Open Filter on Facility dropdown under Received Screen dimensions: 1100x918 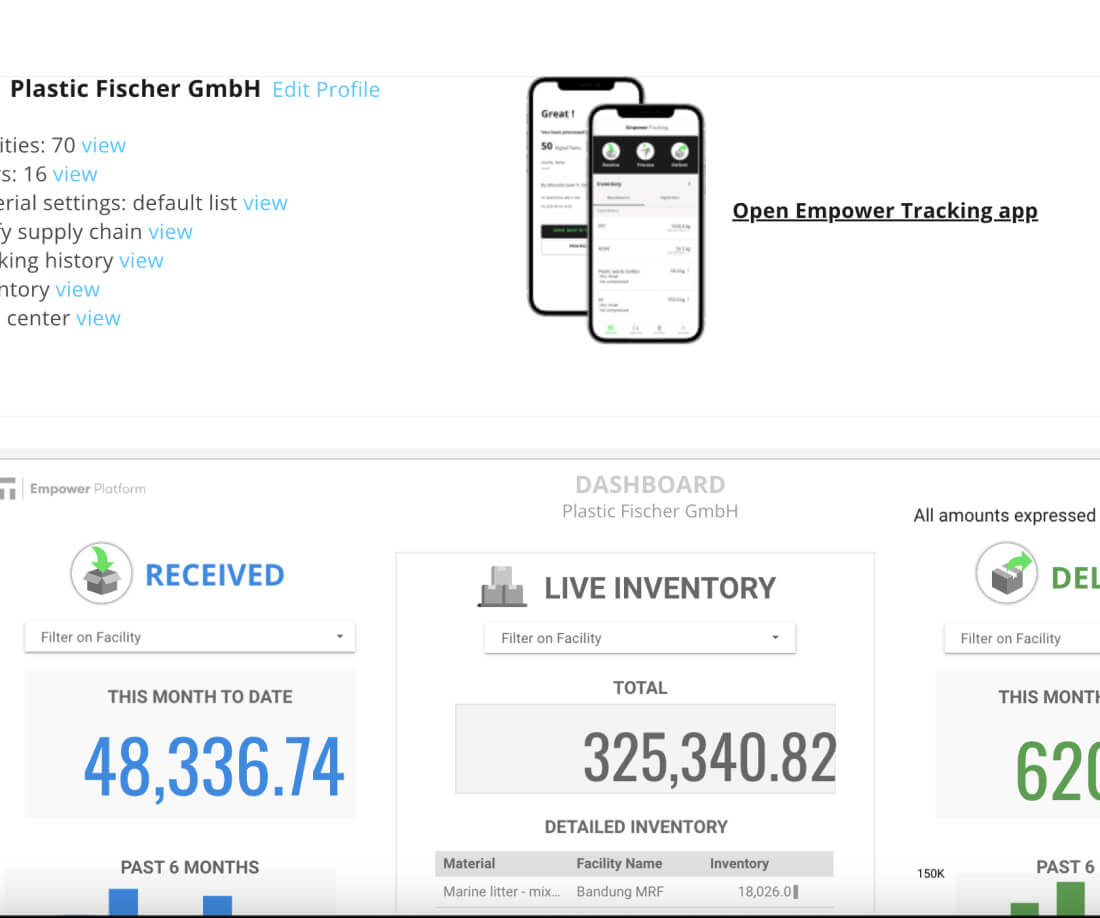point(190,637)
